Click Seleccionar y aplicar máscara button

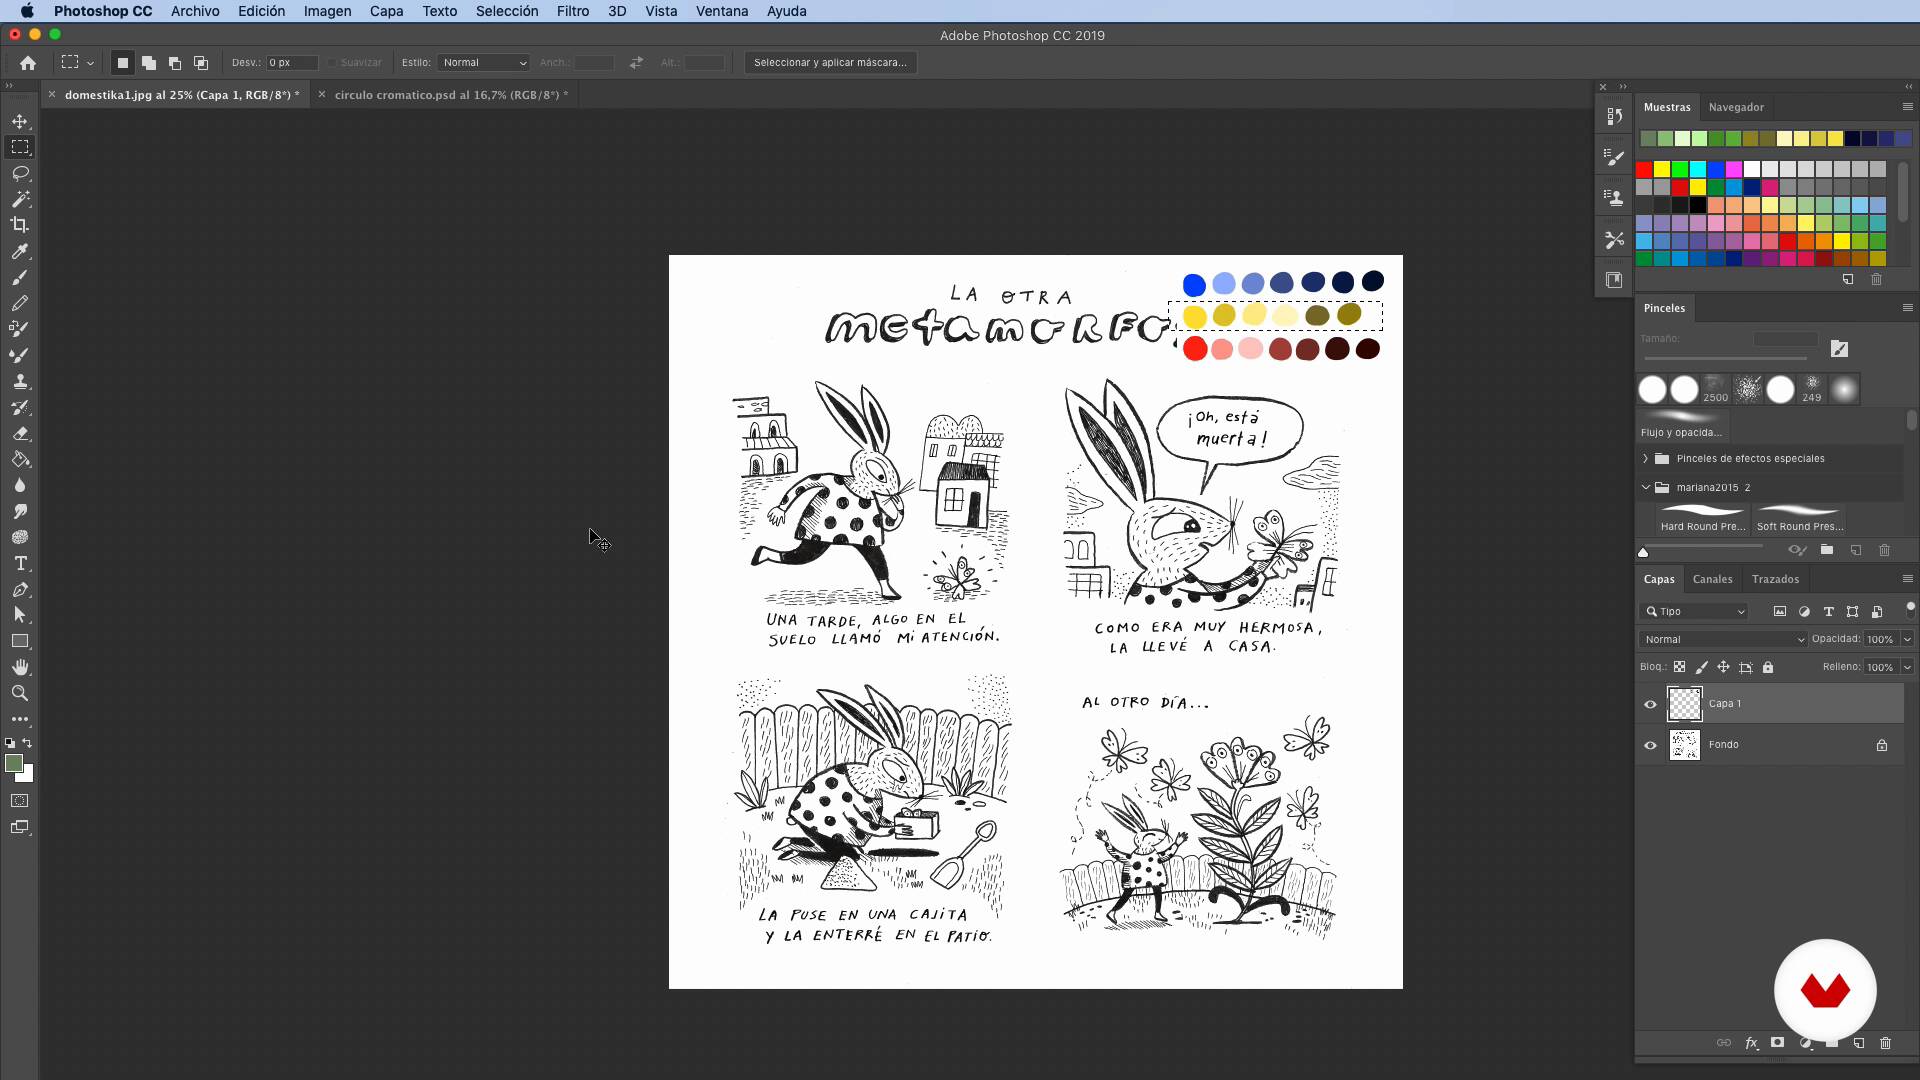pos(830,62)
